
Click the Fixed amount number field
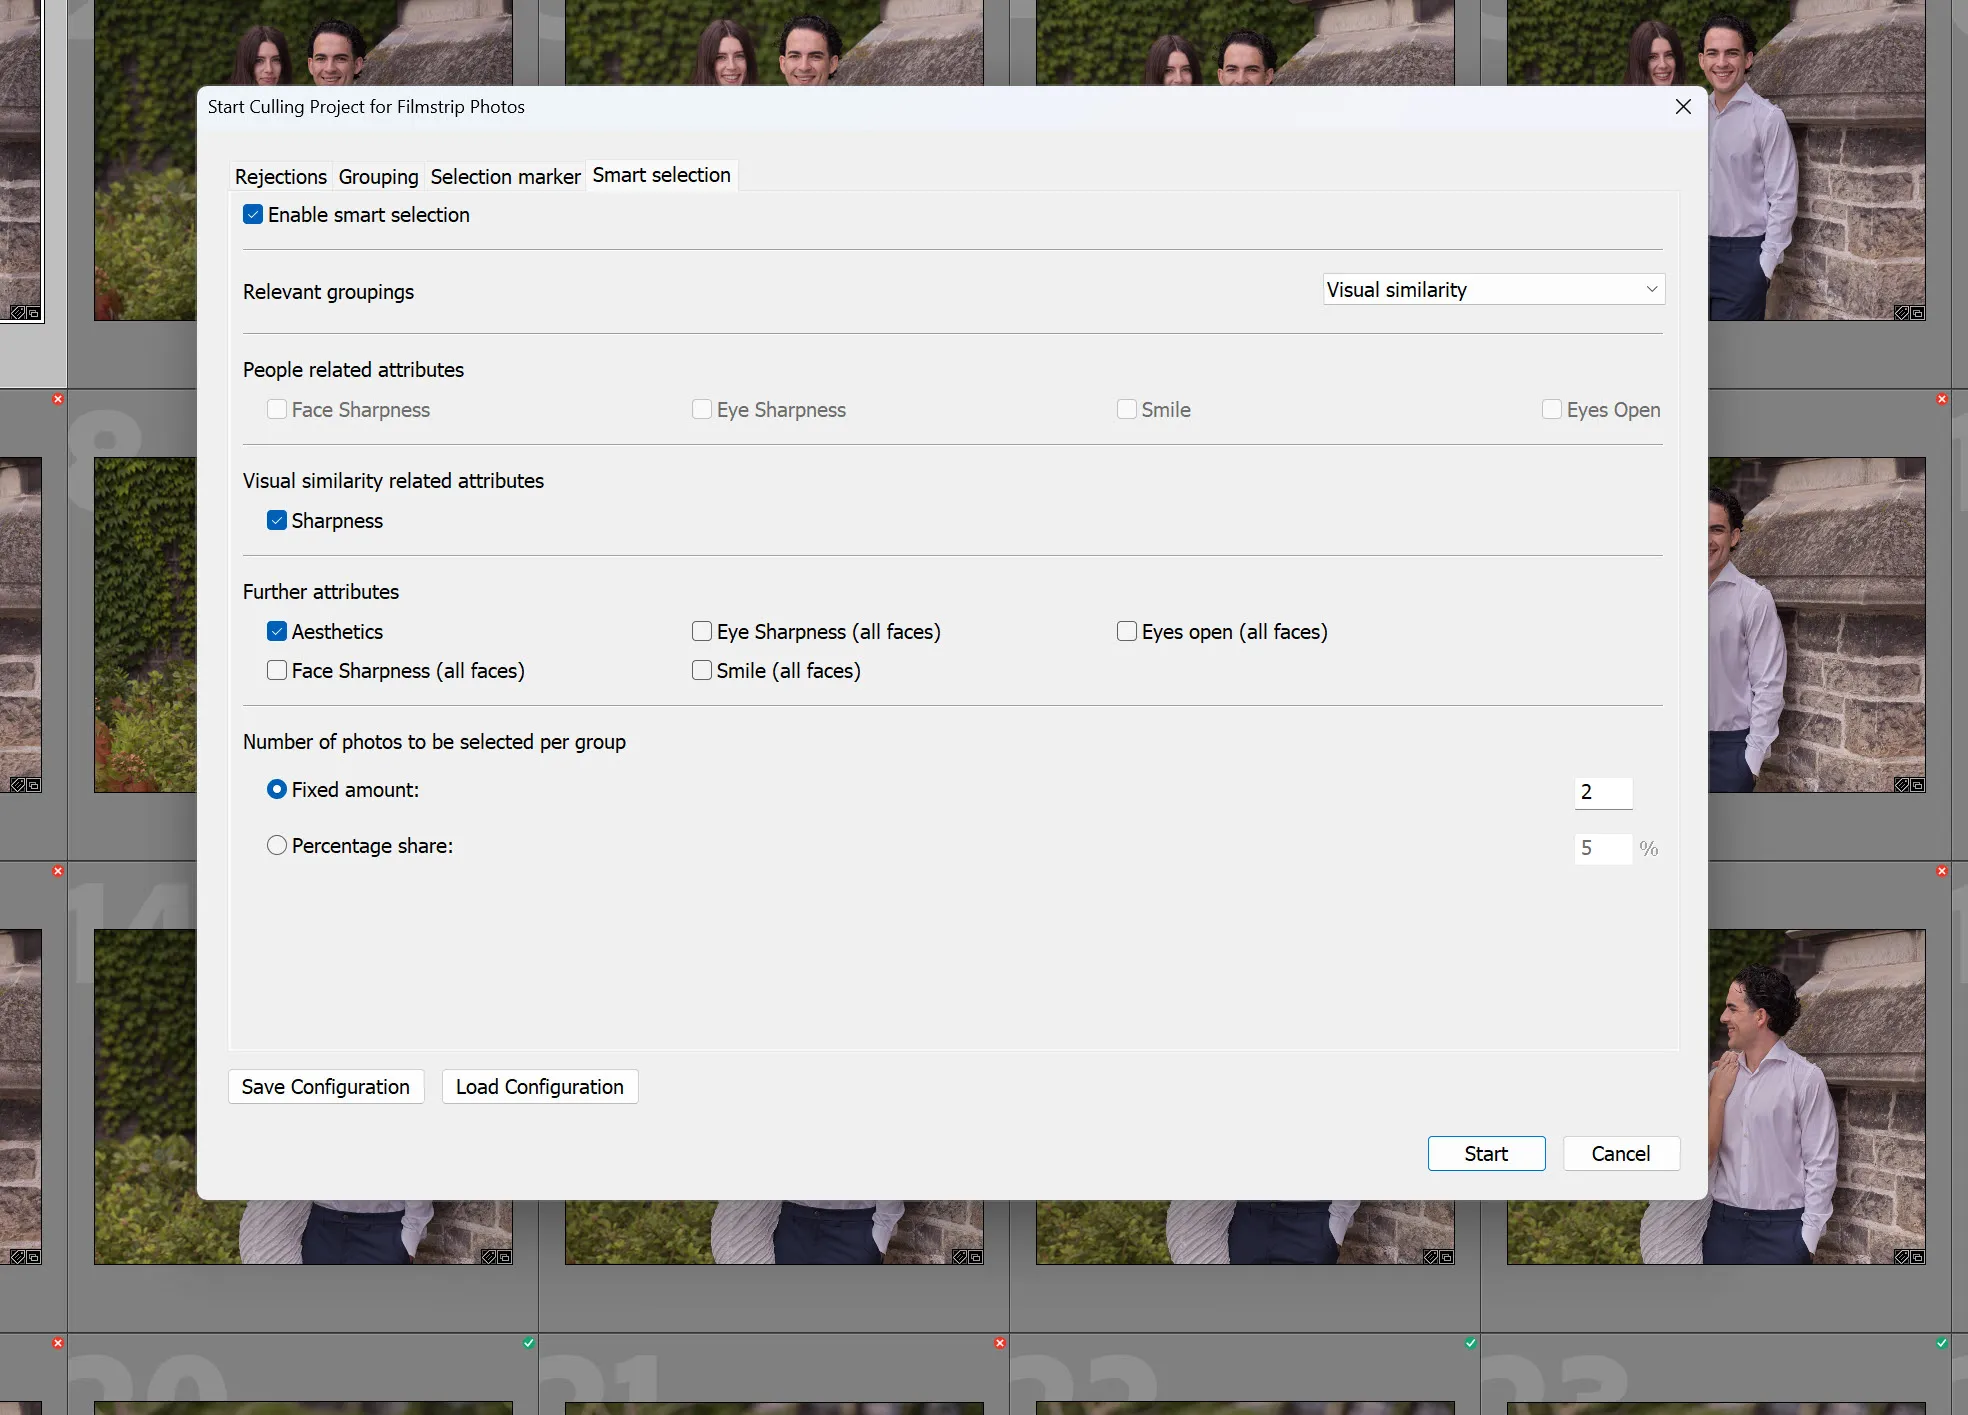click(x=1602, y=792)
